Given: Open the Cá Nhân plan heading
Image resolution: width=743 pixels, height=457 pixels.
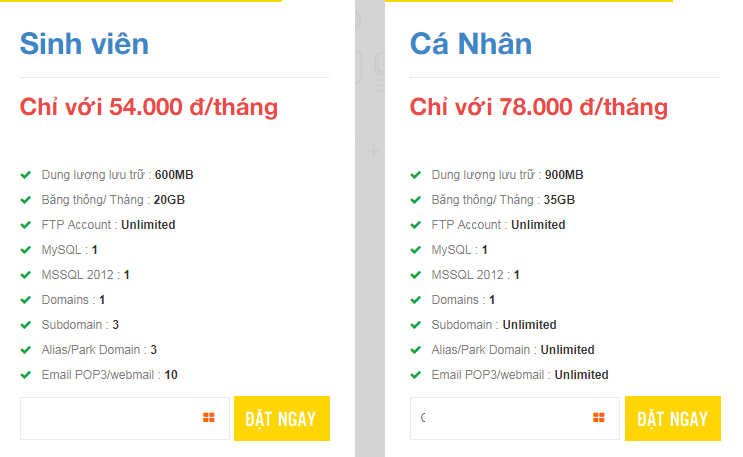Looking at the screenshot, I should 471,44.
